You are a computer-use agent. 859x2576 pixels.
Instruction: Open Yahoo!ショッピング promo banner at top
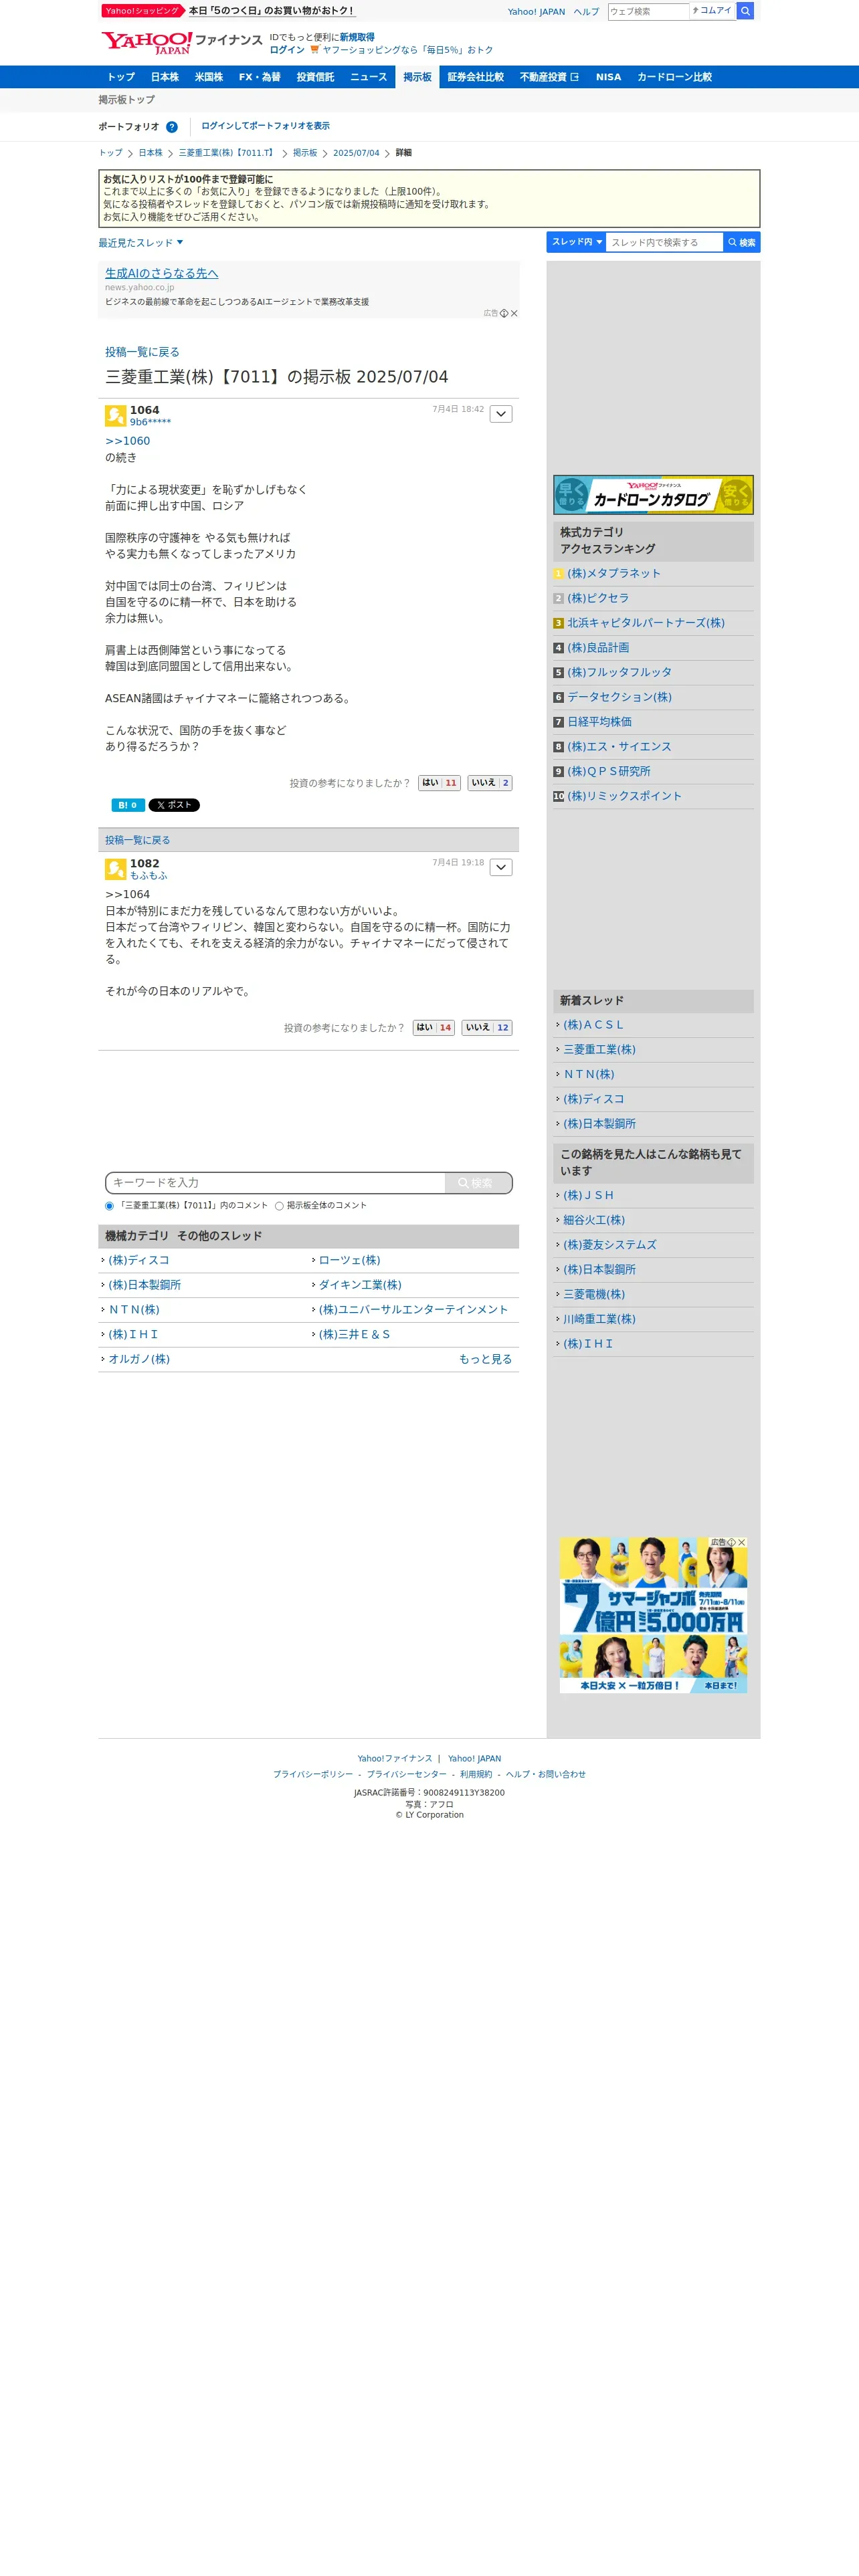point(228,11)
